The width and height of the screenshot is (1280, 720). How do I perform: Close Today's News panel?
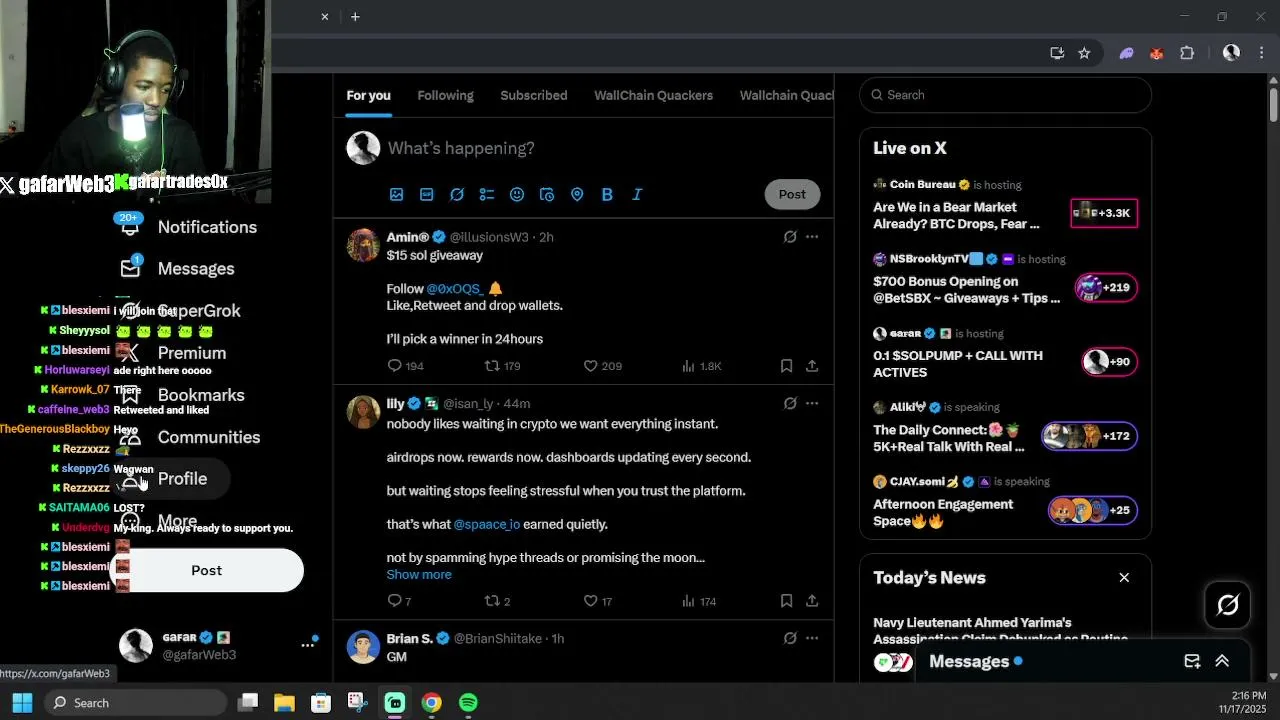click(x=1124, y=577)
